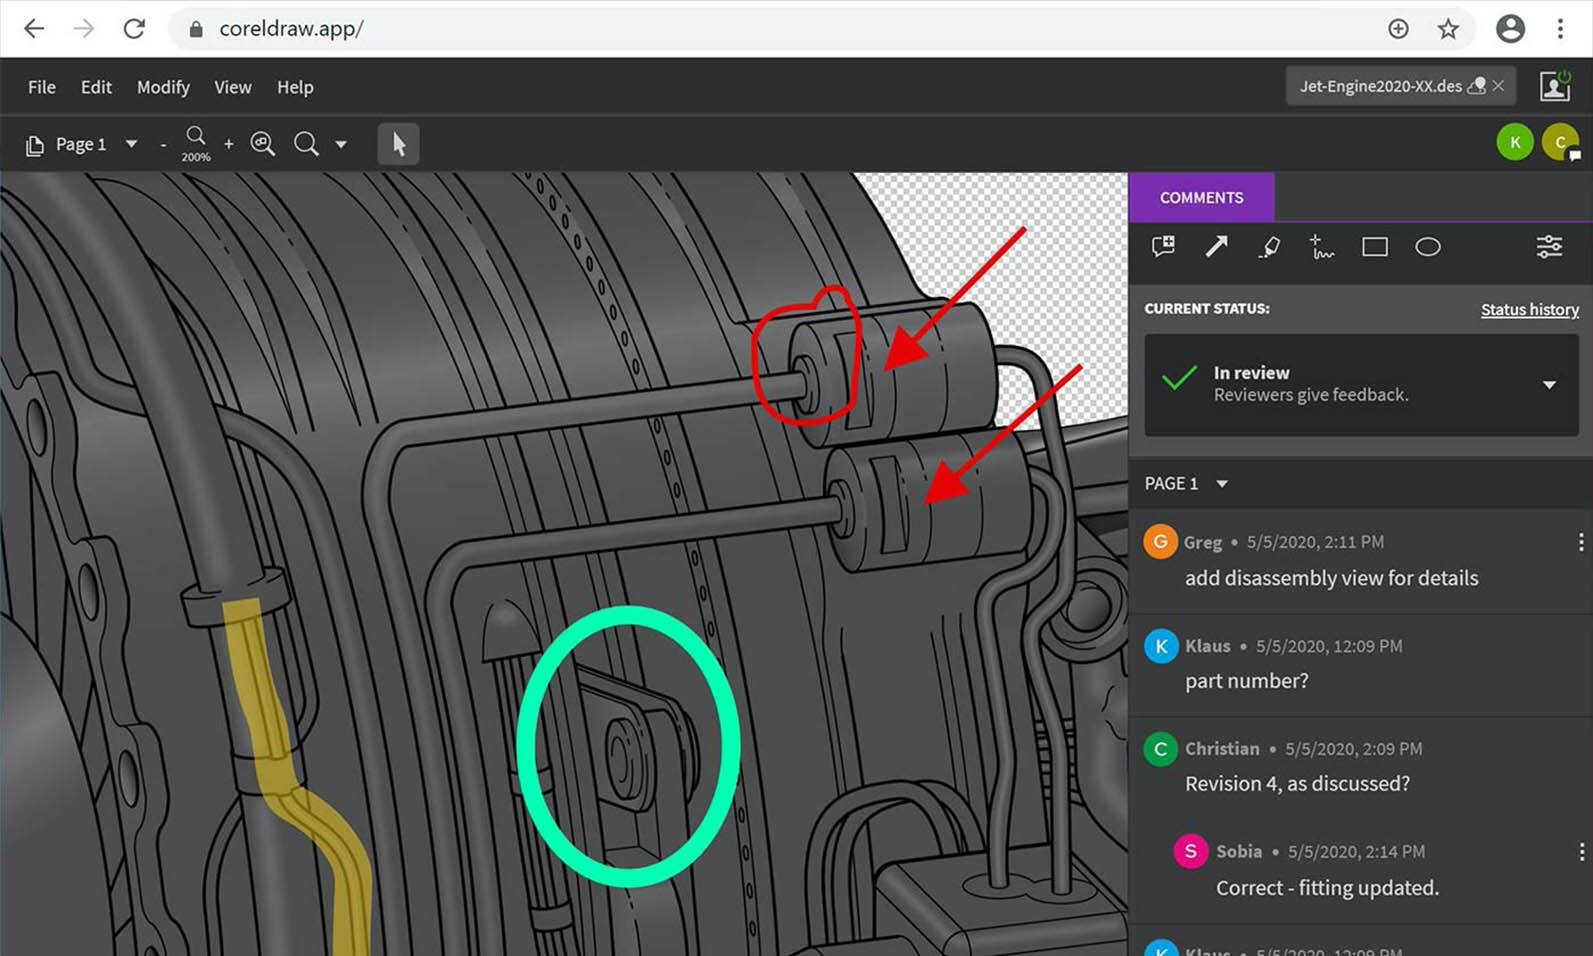The image size is (1593, 956).
Task: Open comment filter settings sliders icon
Action: [x=1549, y=247]
